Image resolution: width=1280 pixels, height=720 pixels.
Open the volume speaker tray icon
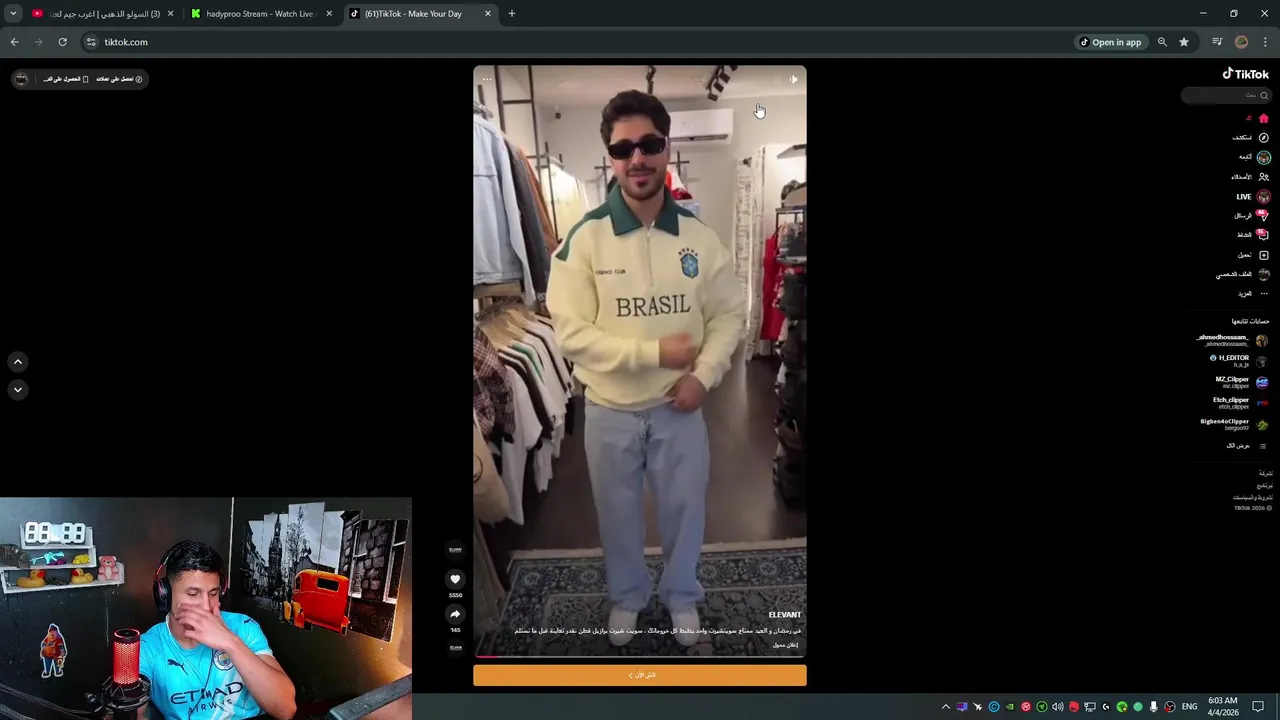1057,707
